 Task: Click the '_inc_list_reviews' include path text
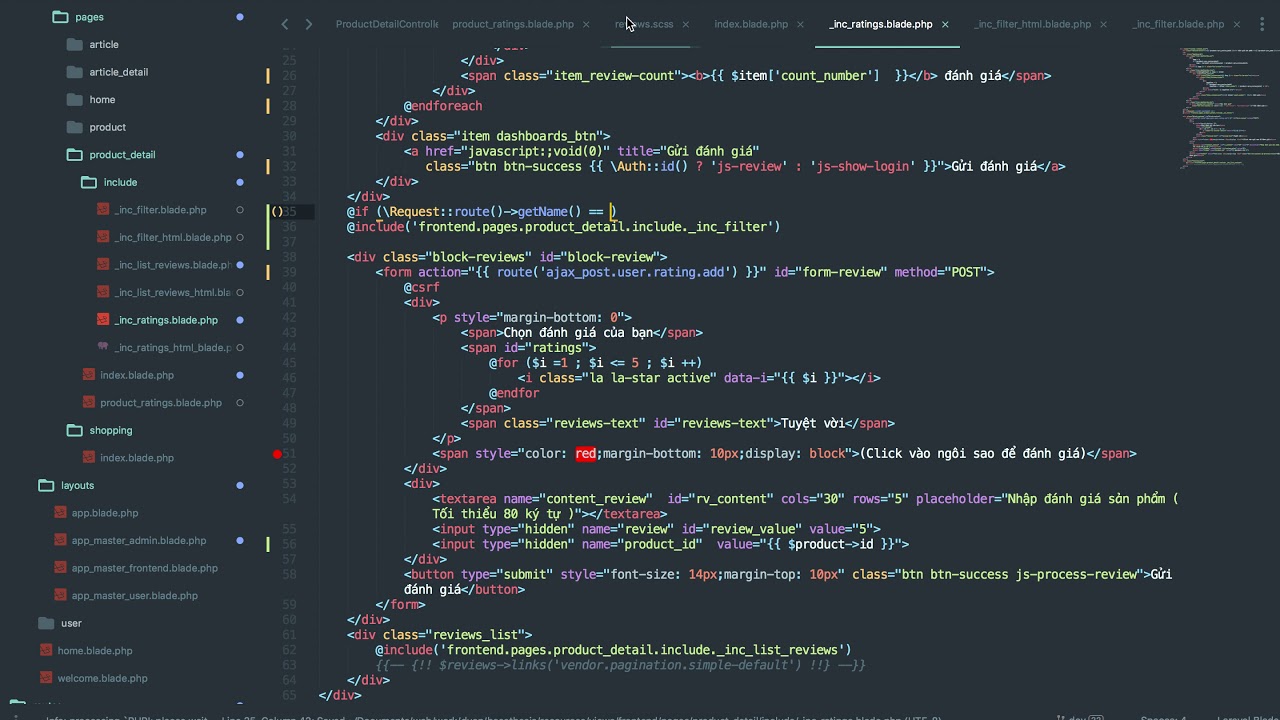[x=774, y=650]
